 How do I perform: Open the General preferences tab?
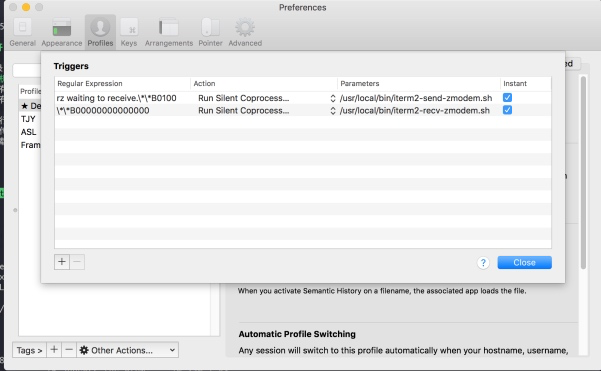23,32
